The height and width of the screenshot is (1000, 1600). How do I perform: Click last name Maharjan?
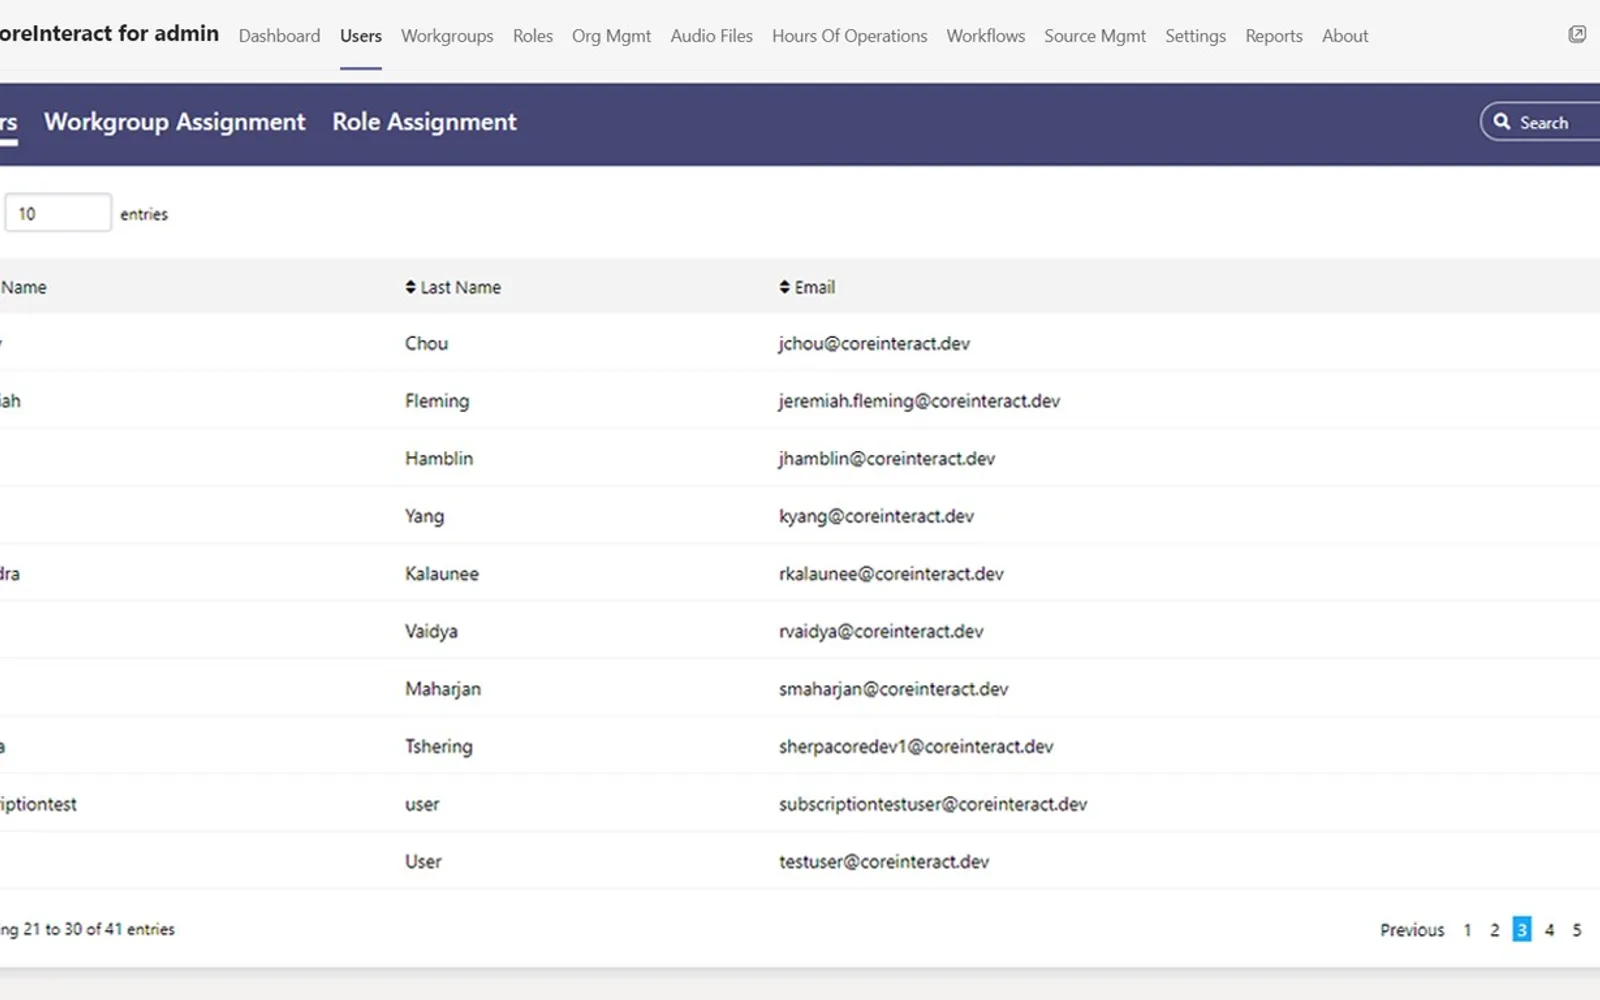click(x=443, y=689)
